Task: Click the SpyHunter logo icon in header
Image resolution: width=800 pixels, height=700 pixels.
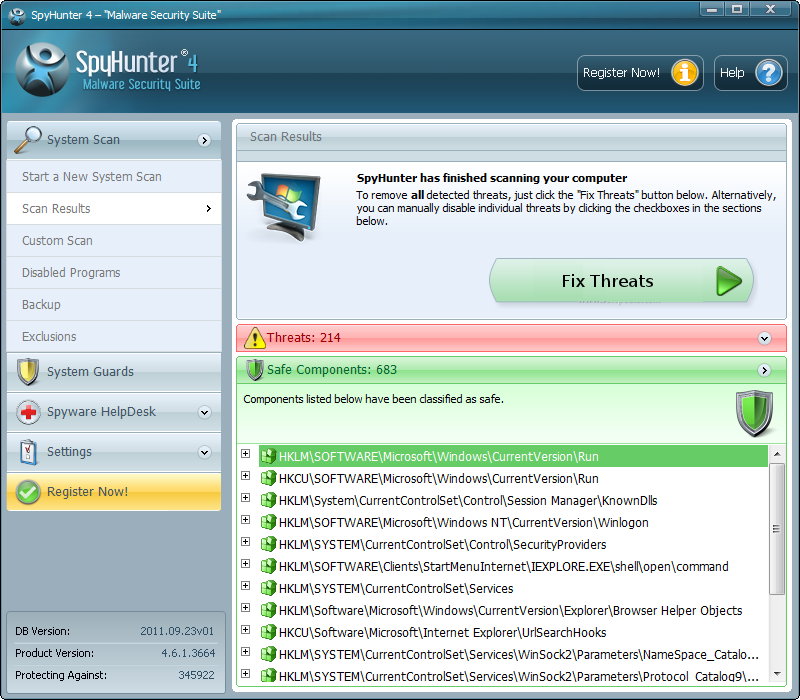Action: click(42, 69)
